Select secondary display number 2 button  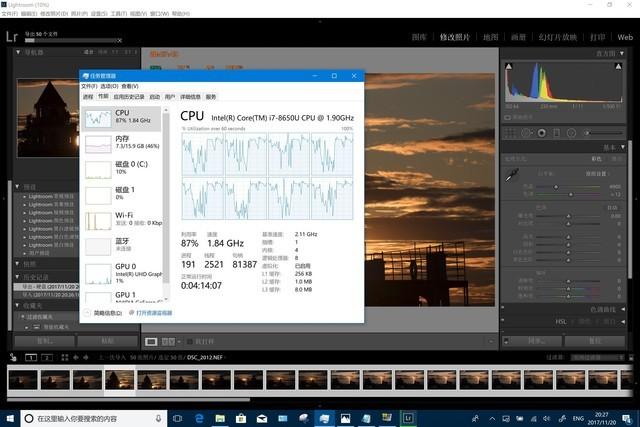[x=46, y=357]
